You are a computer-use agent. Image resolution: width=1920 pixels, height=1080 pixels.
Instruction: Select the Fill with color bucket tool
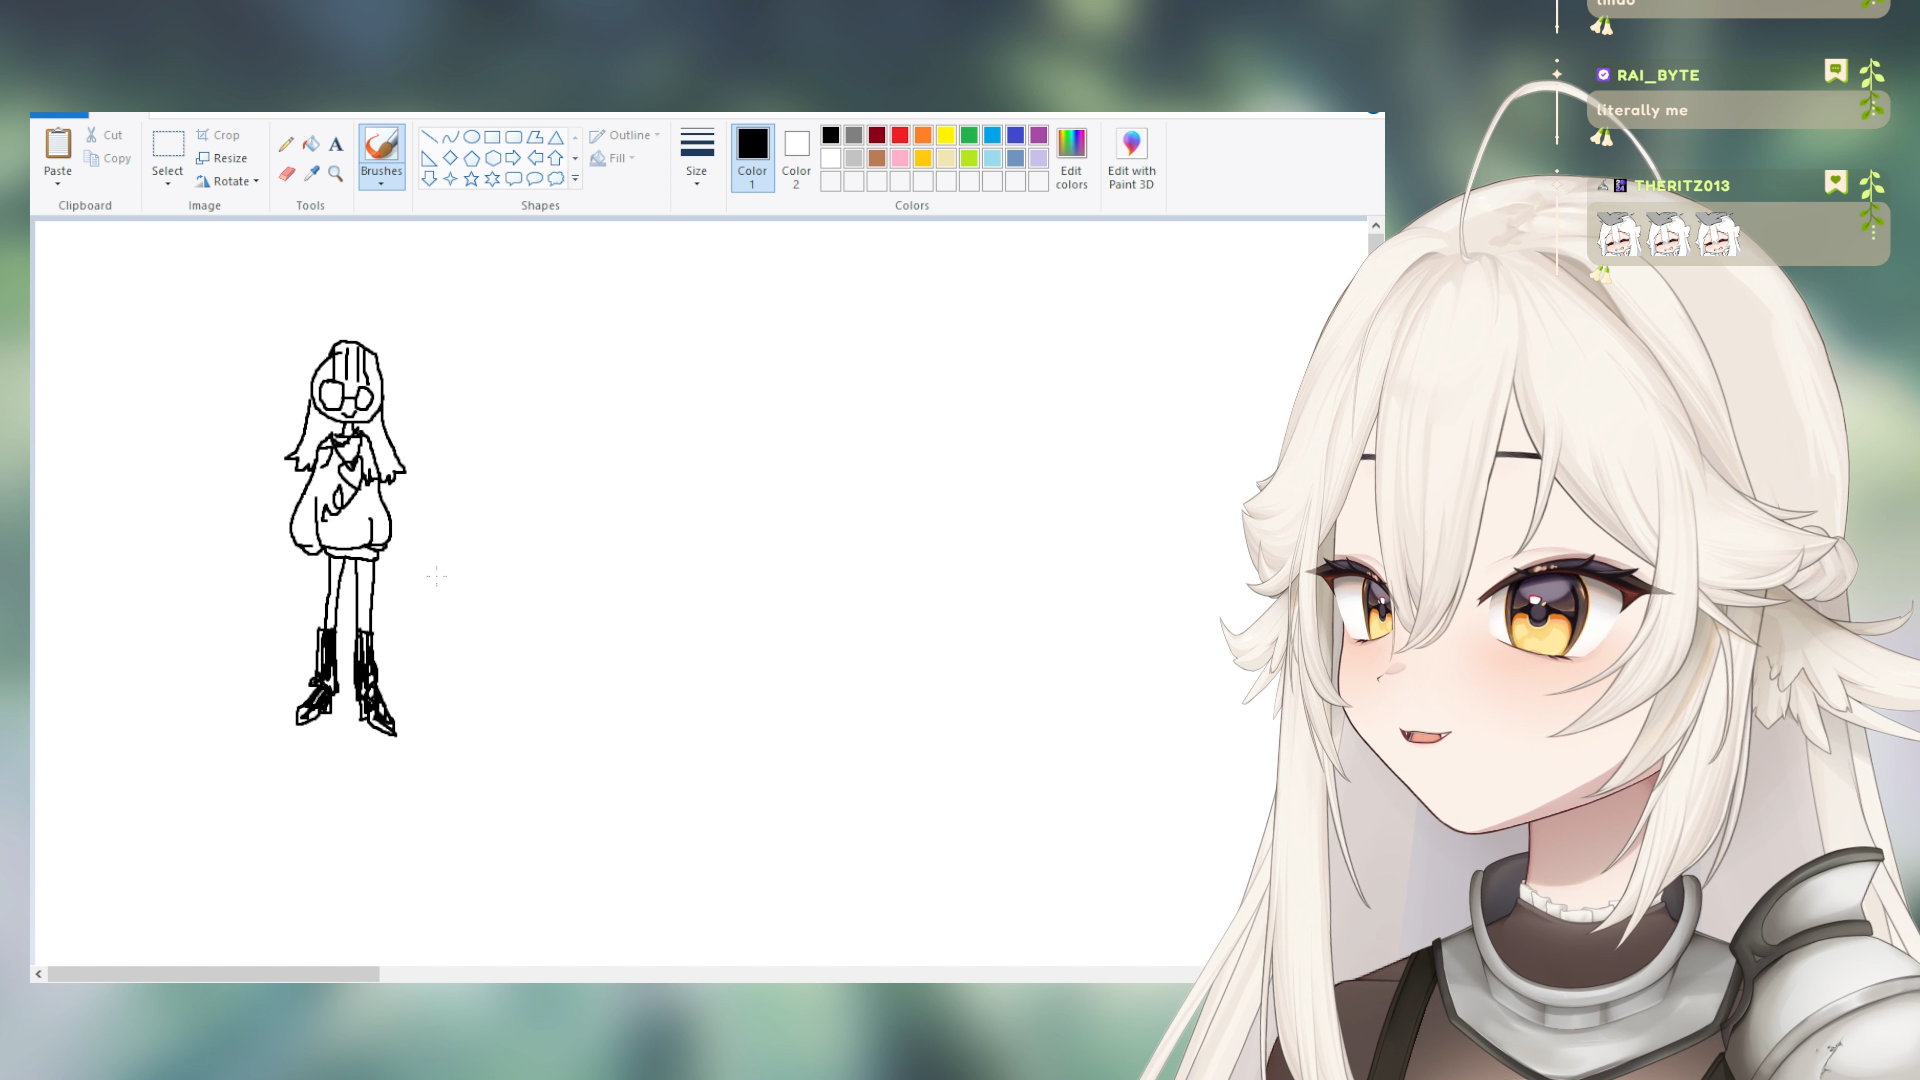(x=311, y=144)
